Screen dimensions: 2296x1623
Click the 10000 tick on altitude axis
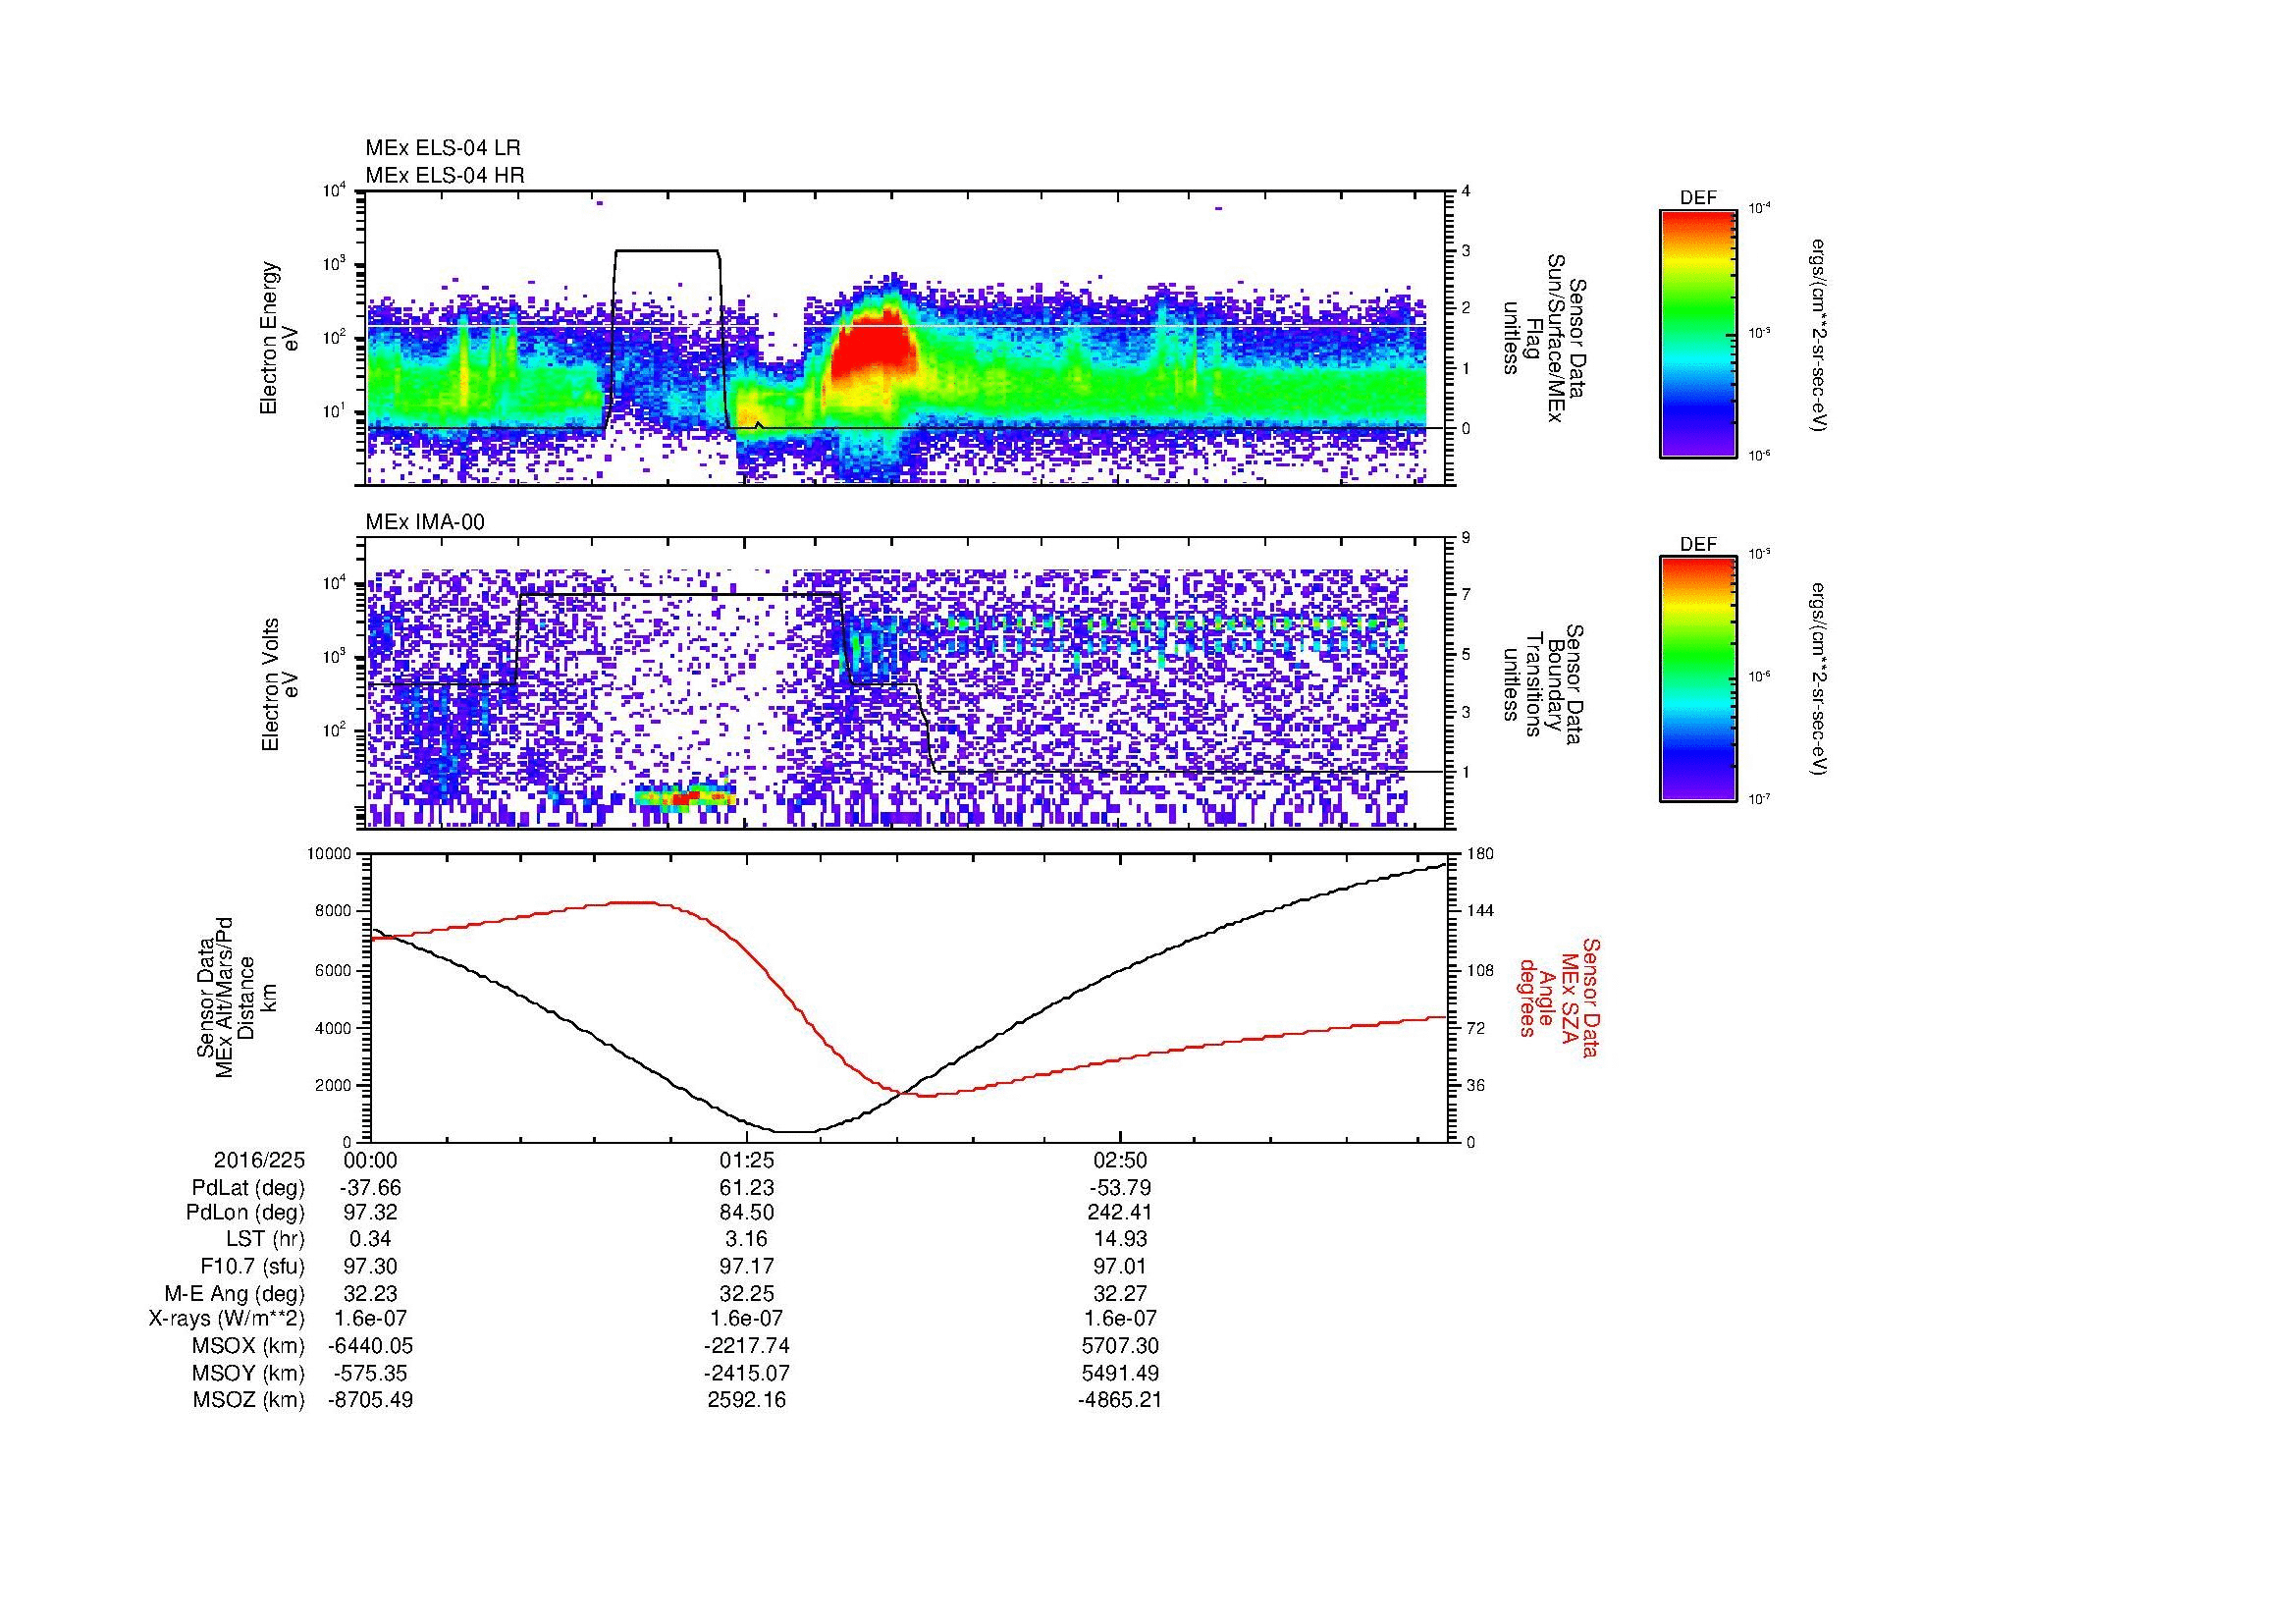click(328, 854)
